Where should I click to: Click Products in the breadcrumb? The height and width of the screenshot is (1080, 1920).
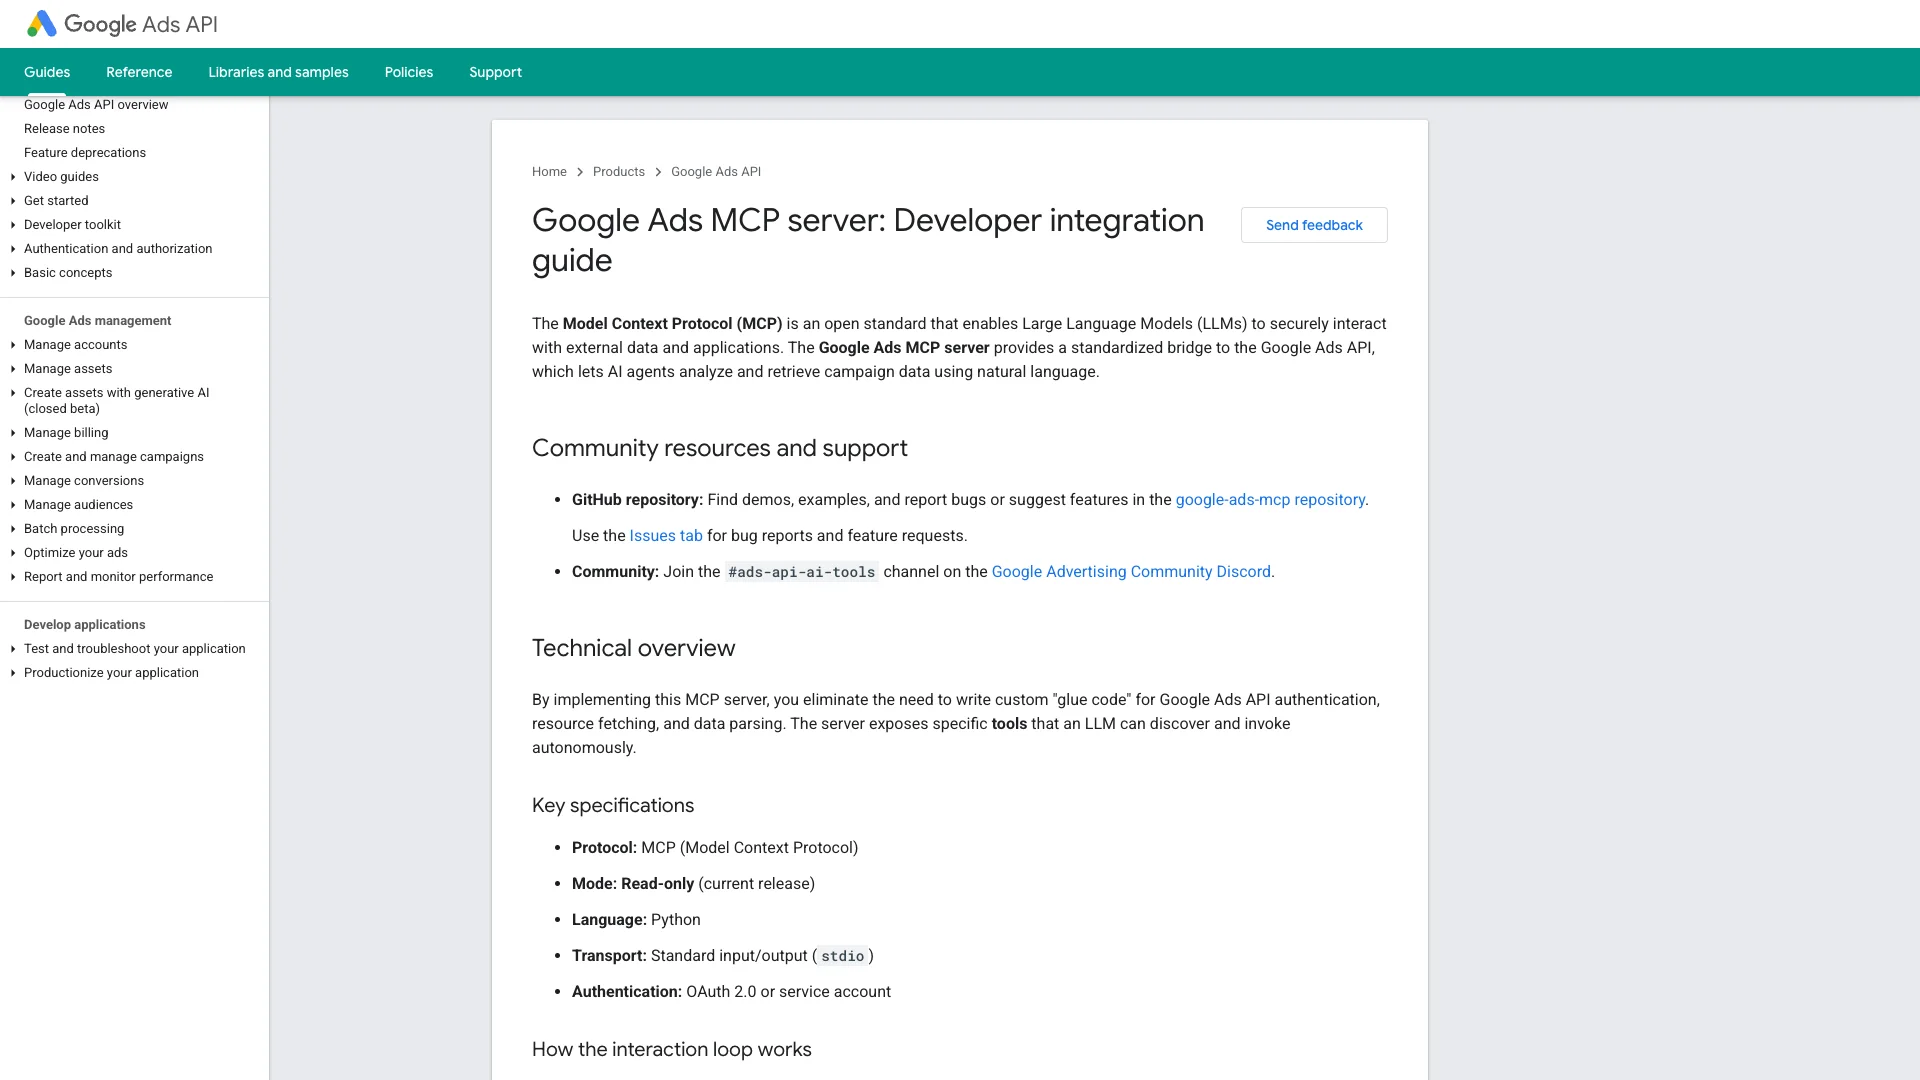(619, 172)
